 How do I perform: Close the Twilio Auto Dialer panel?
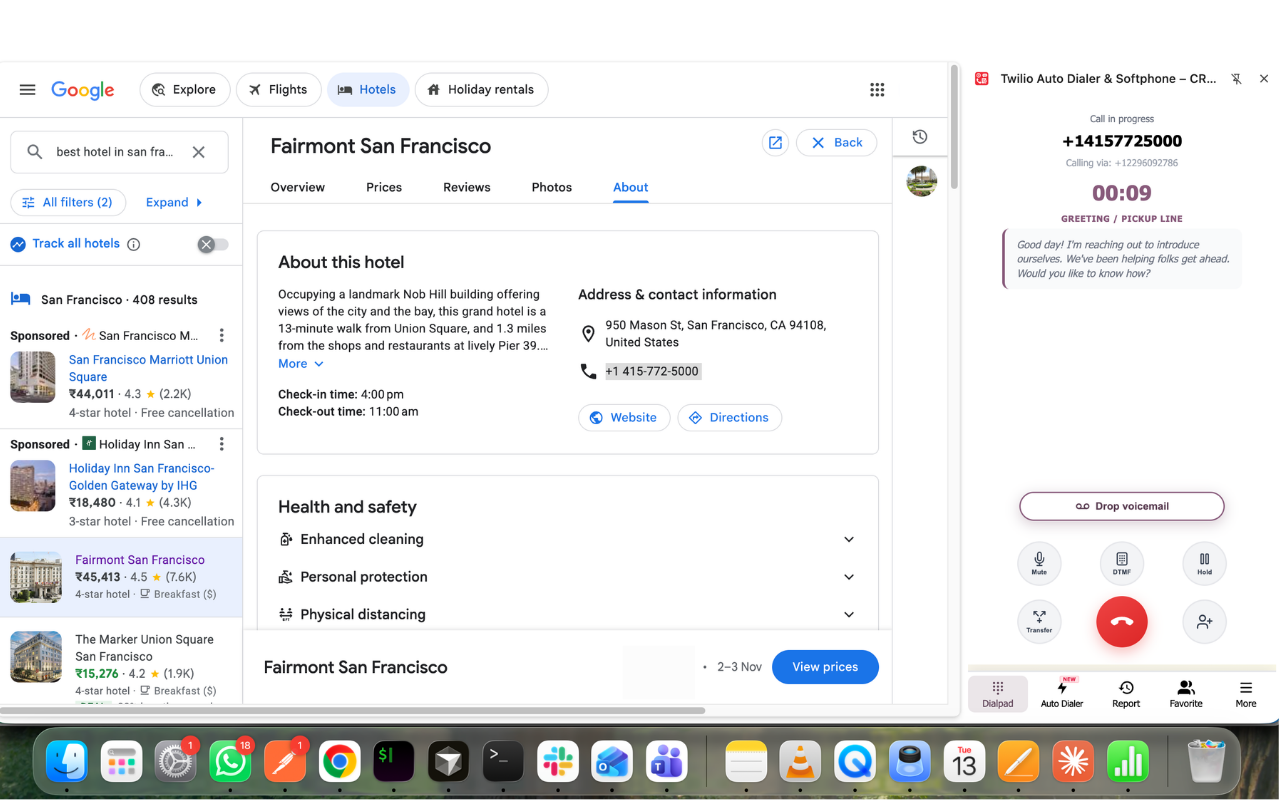pos(1264,79)
